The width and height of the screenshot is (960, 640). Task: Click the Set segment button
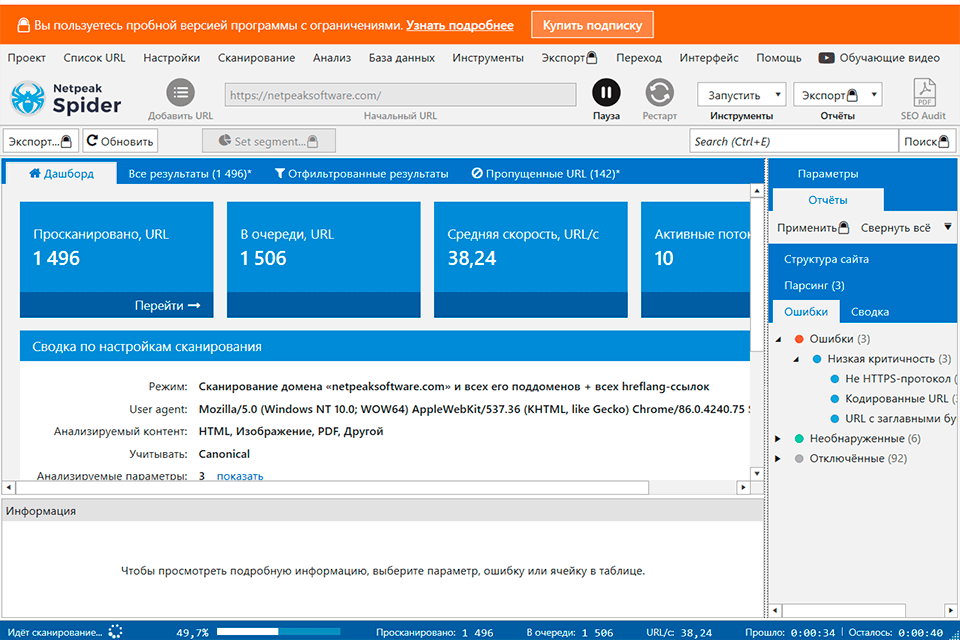[x=268, y=141]
